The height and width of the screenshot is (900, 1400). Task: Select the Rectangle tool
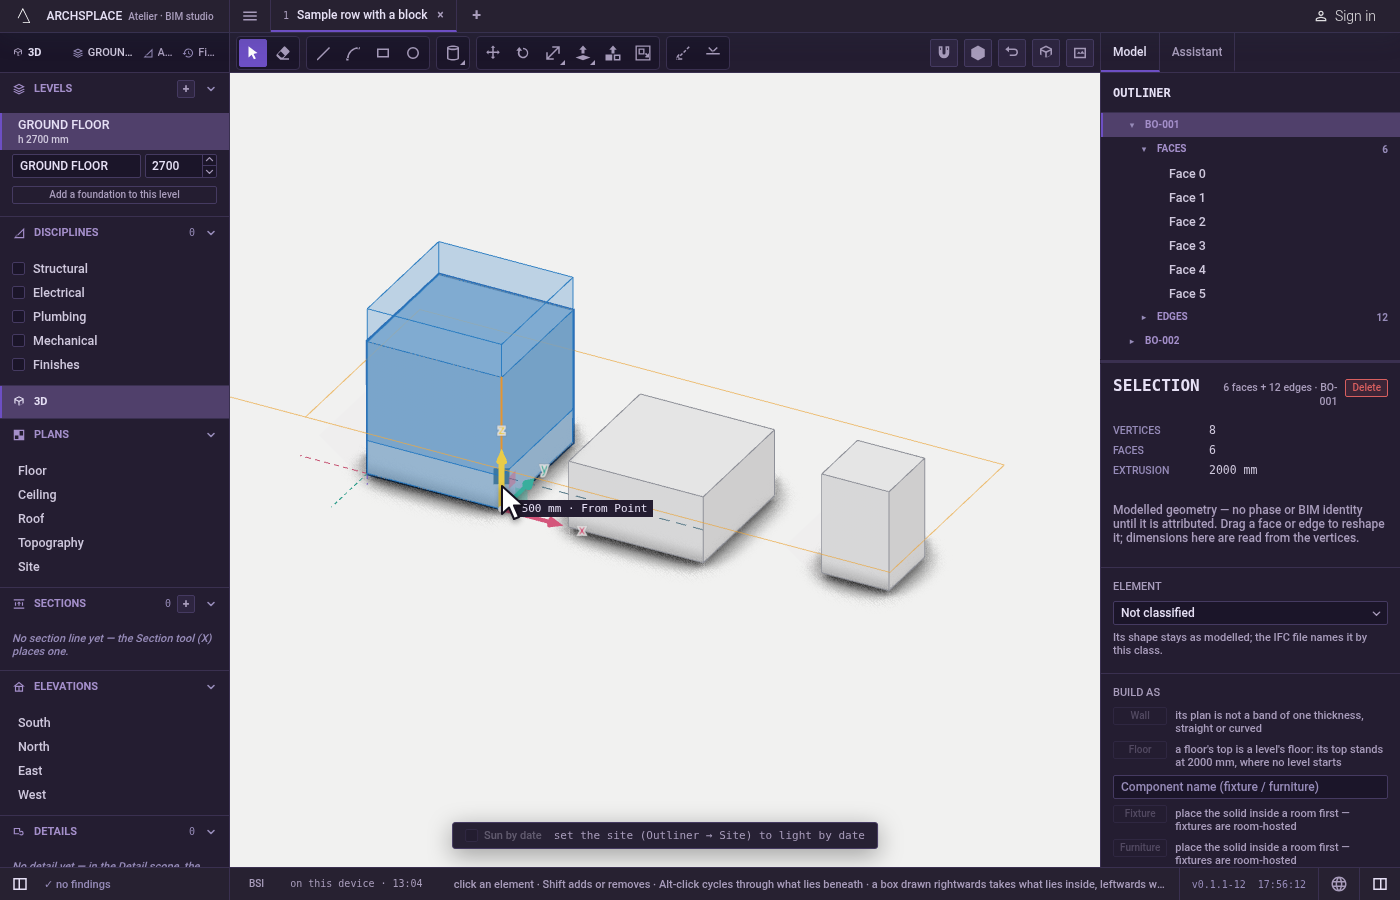point(383,53)
